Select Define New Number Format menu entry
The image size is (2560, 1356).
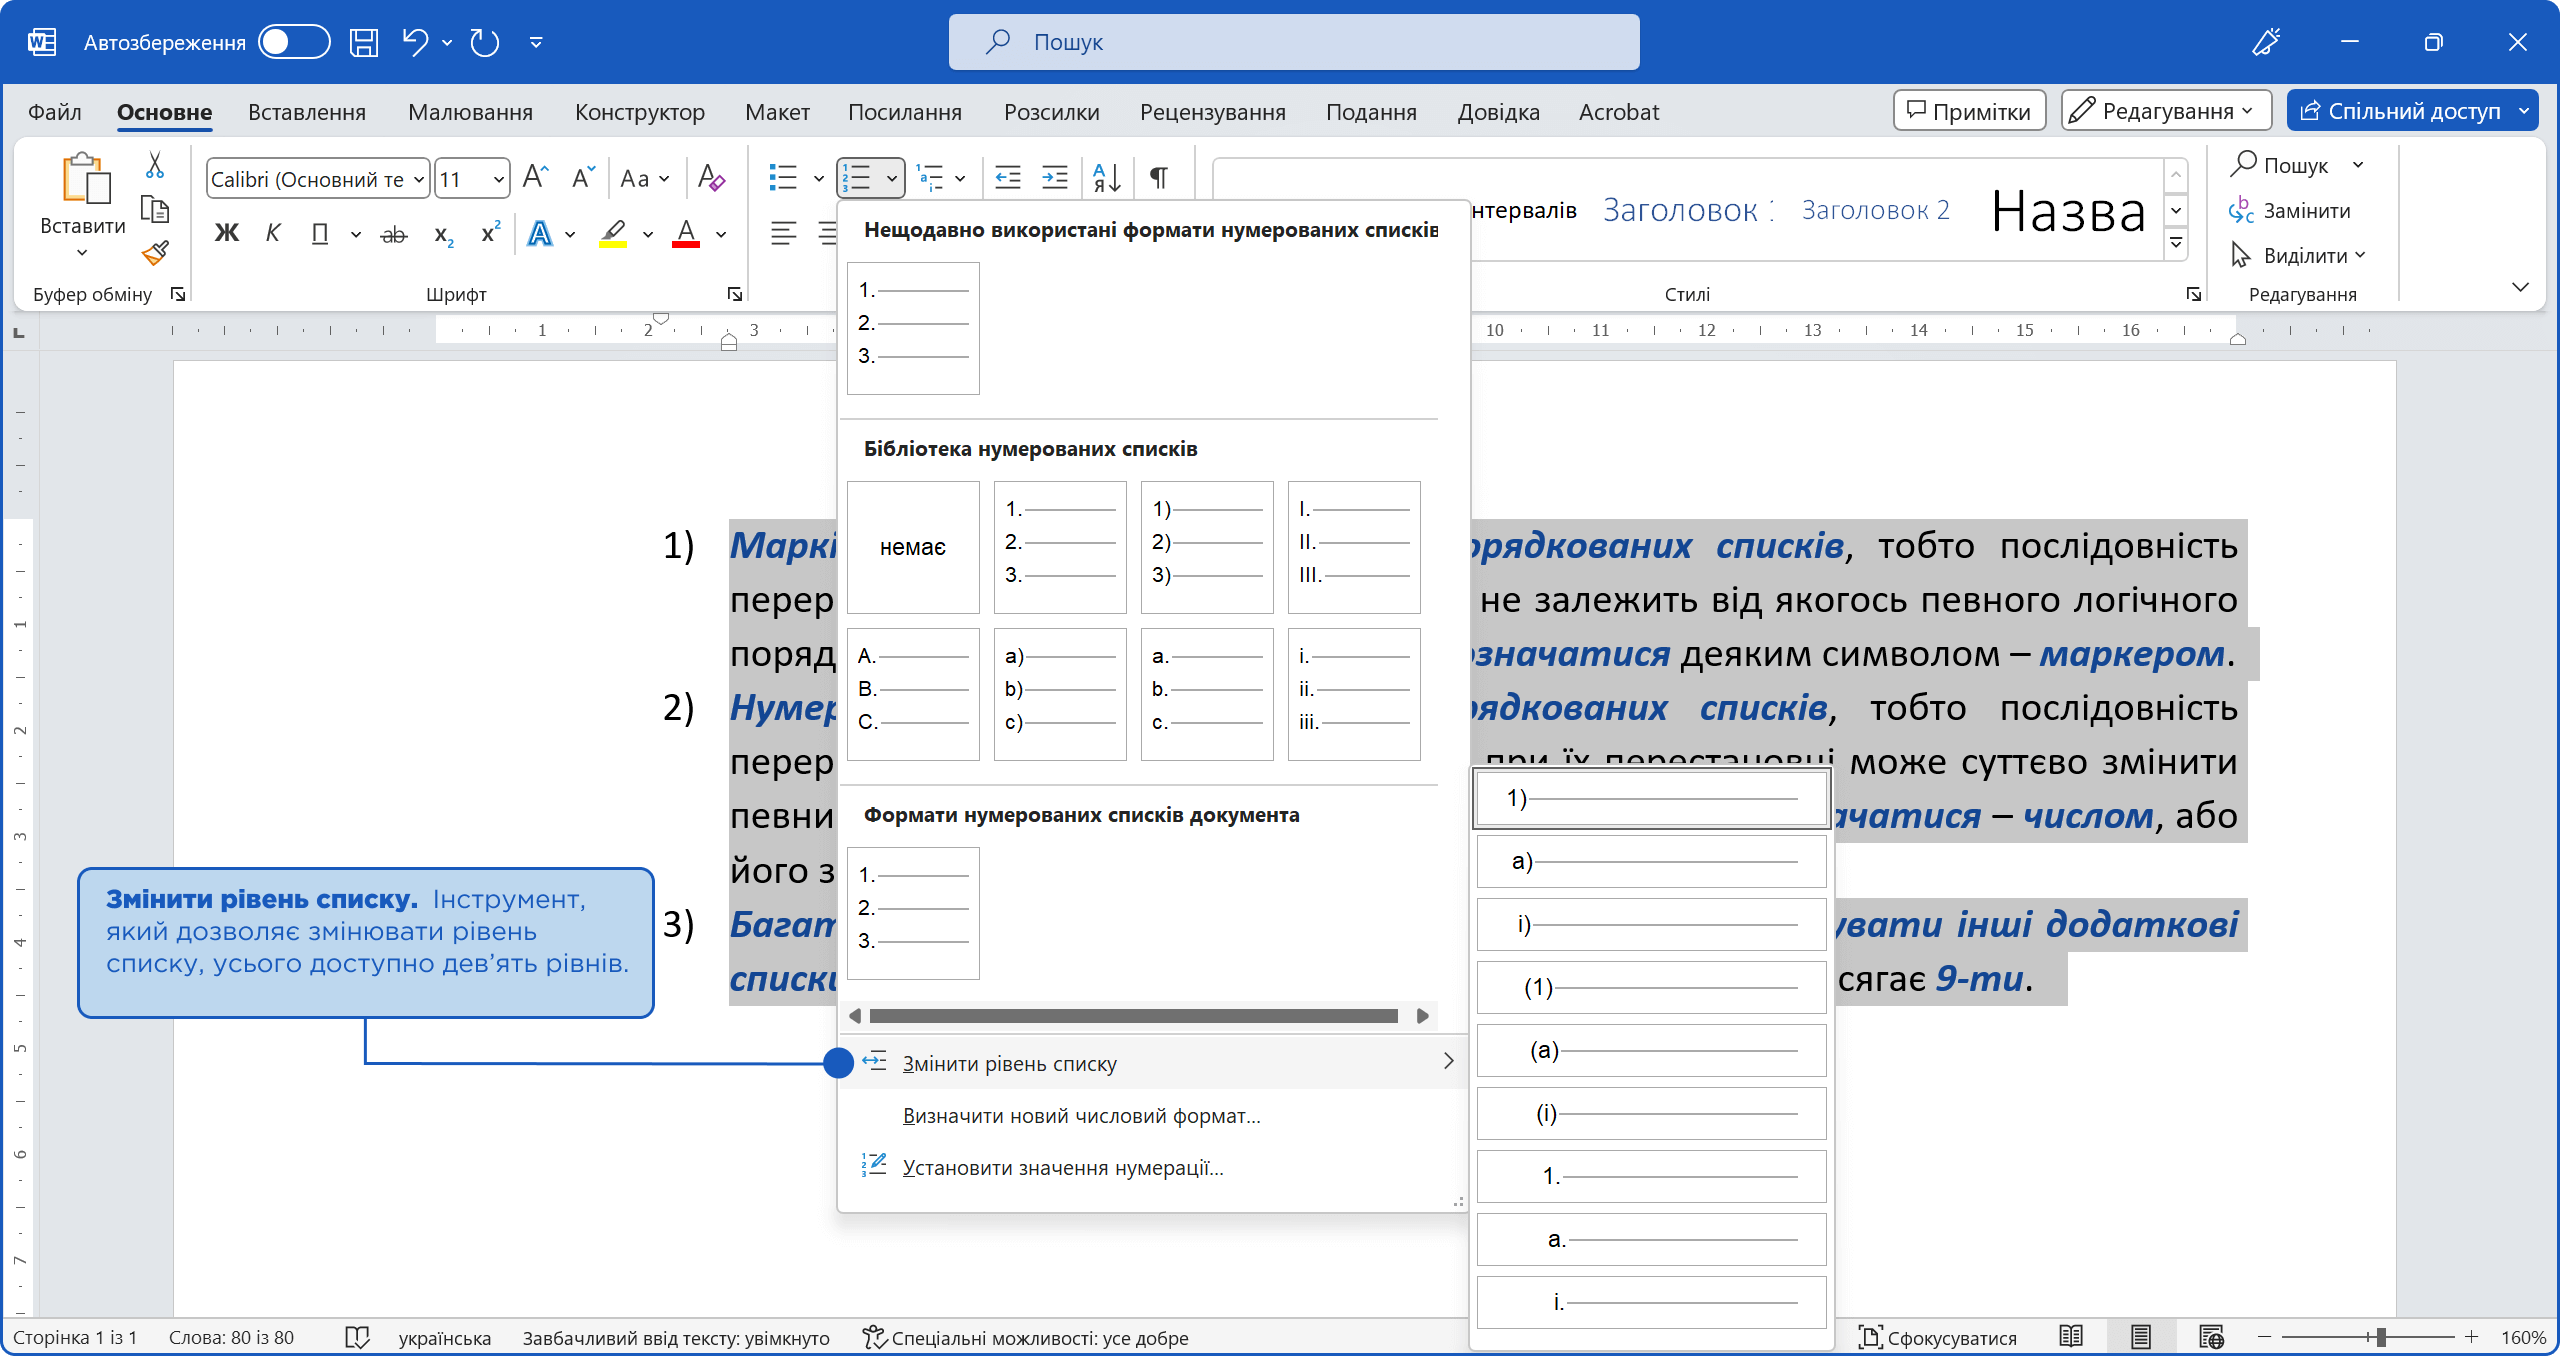click(1081, 1116)
